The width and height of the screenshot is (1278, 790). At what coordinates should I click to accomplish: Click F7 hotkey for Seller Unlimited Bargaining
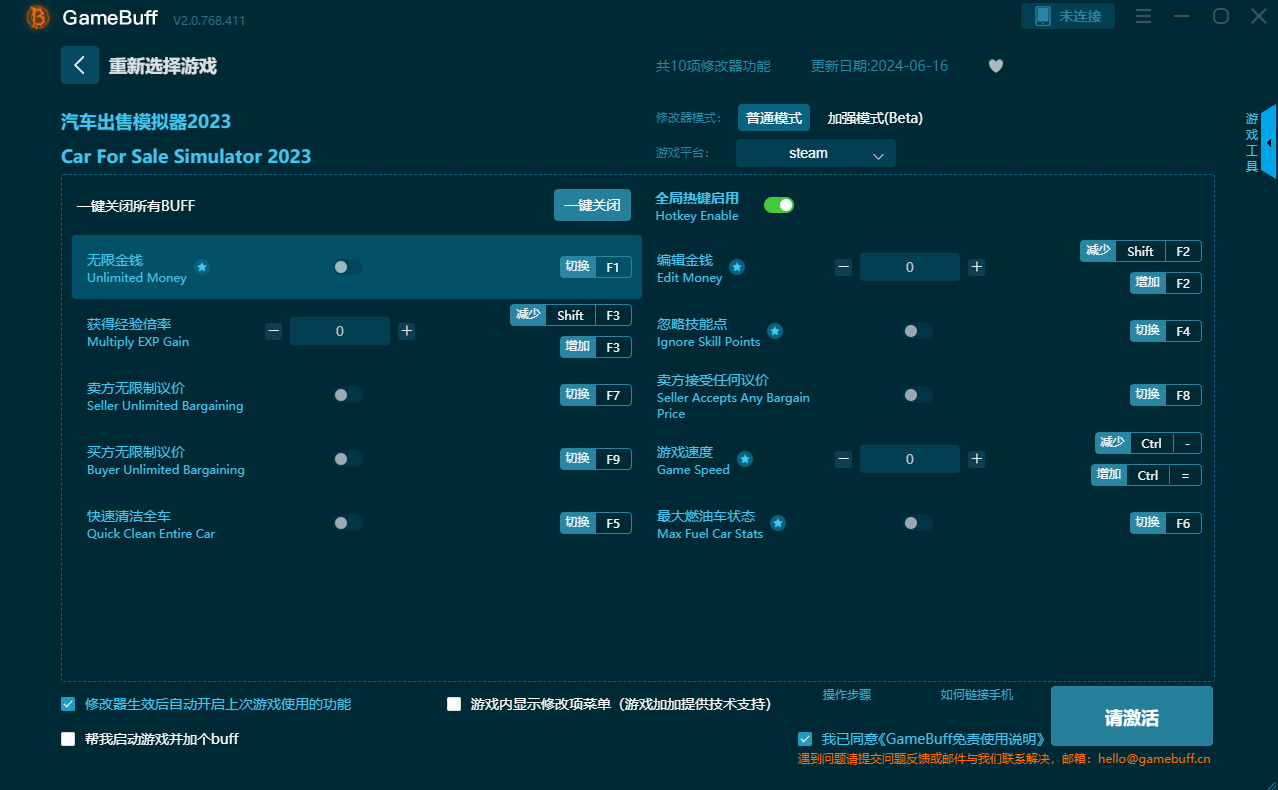pyautogui.click(x=596, y=395)
